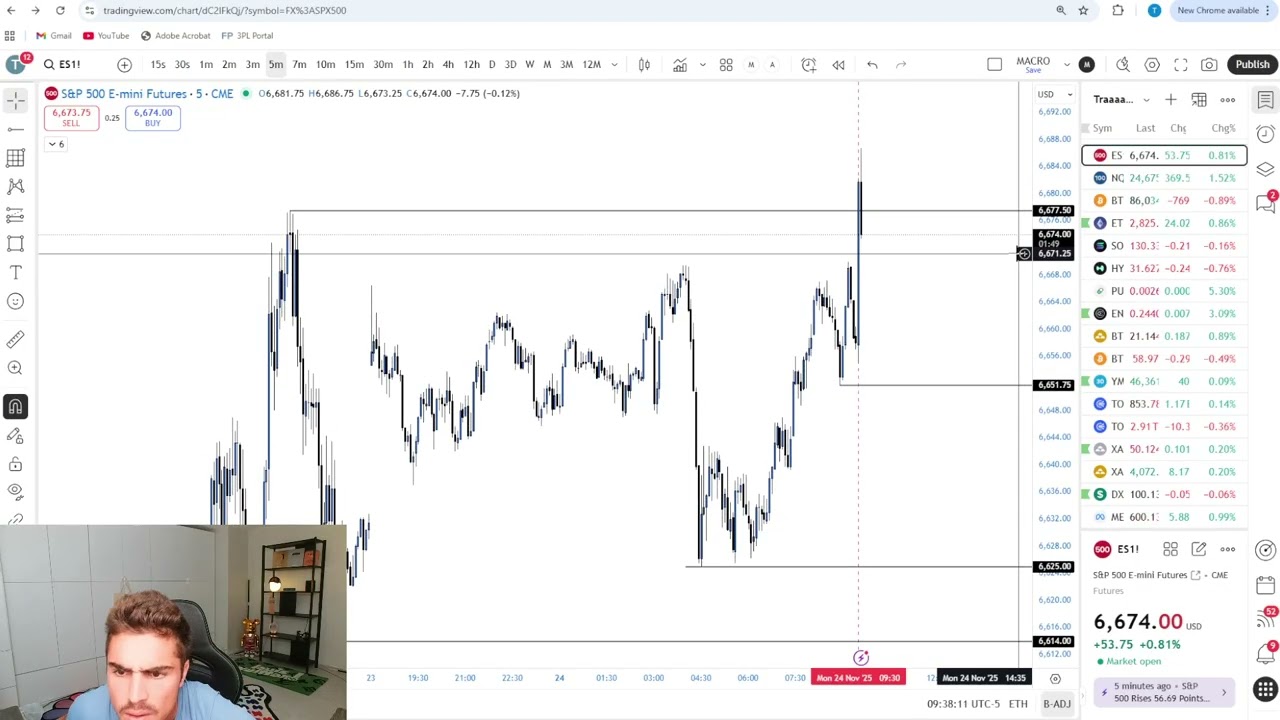Select the zoom in tool
This screenshot has width=1280, height=720.
click(15, 368)
